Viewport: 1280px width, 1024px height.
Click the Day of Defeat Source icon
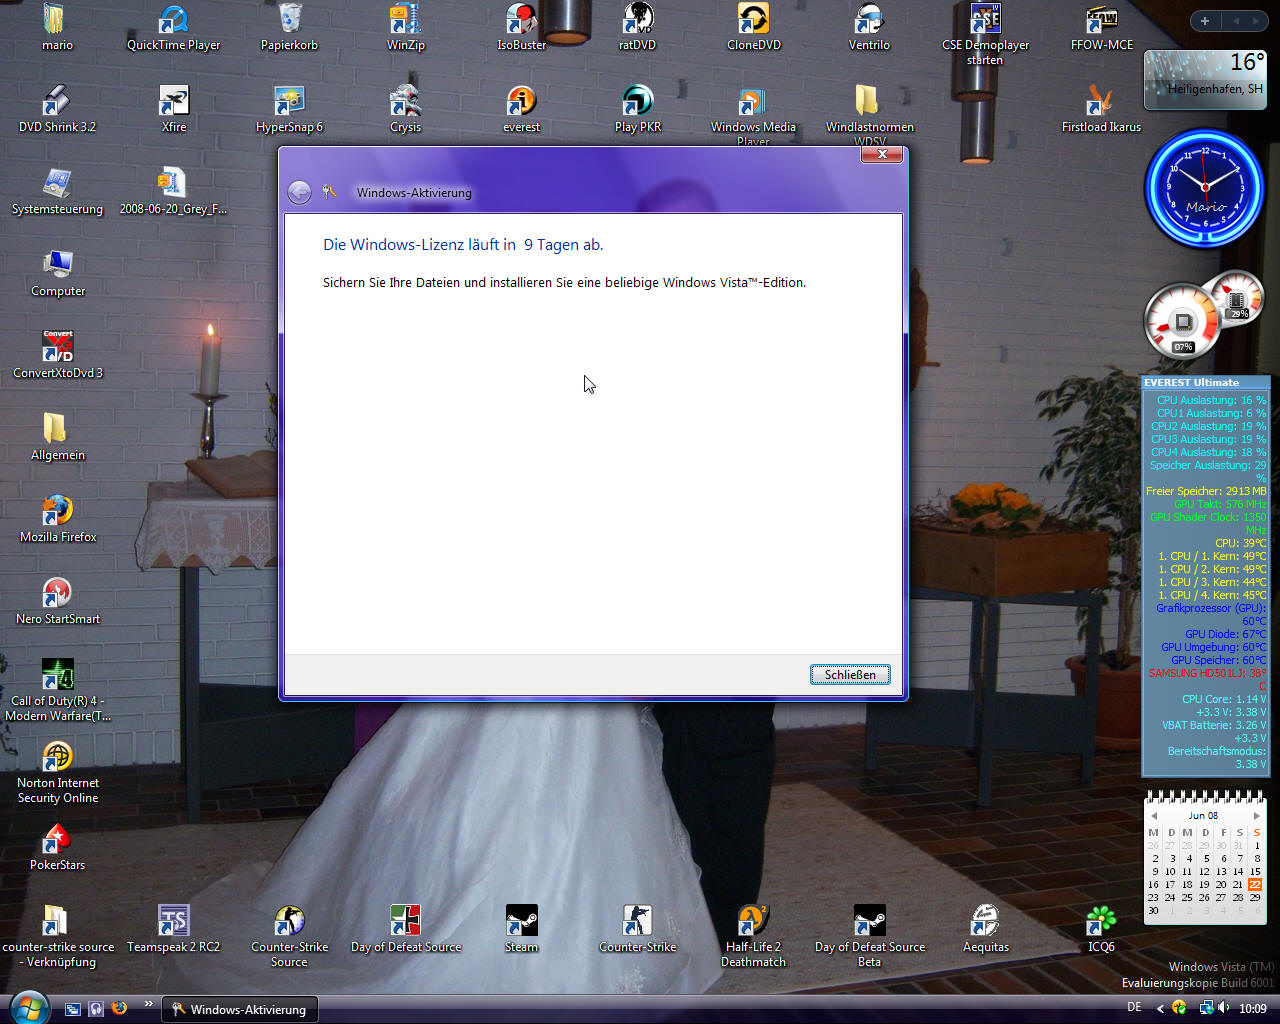(406, 929)
